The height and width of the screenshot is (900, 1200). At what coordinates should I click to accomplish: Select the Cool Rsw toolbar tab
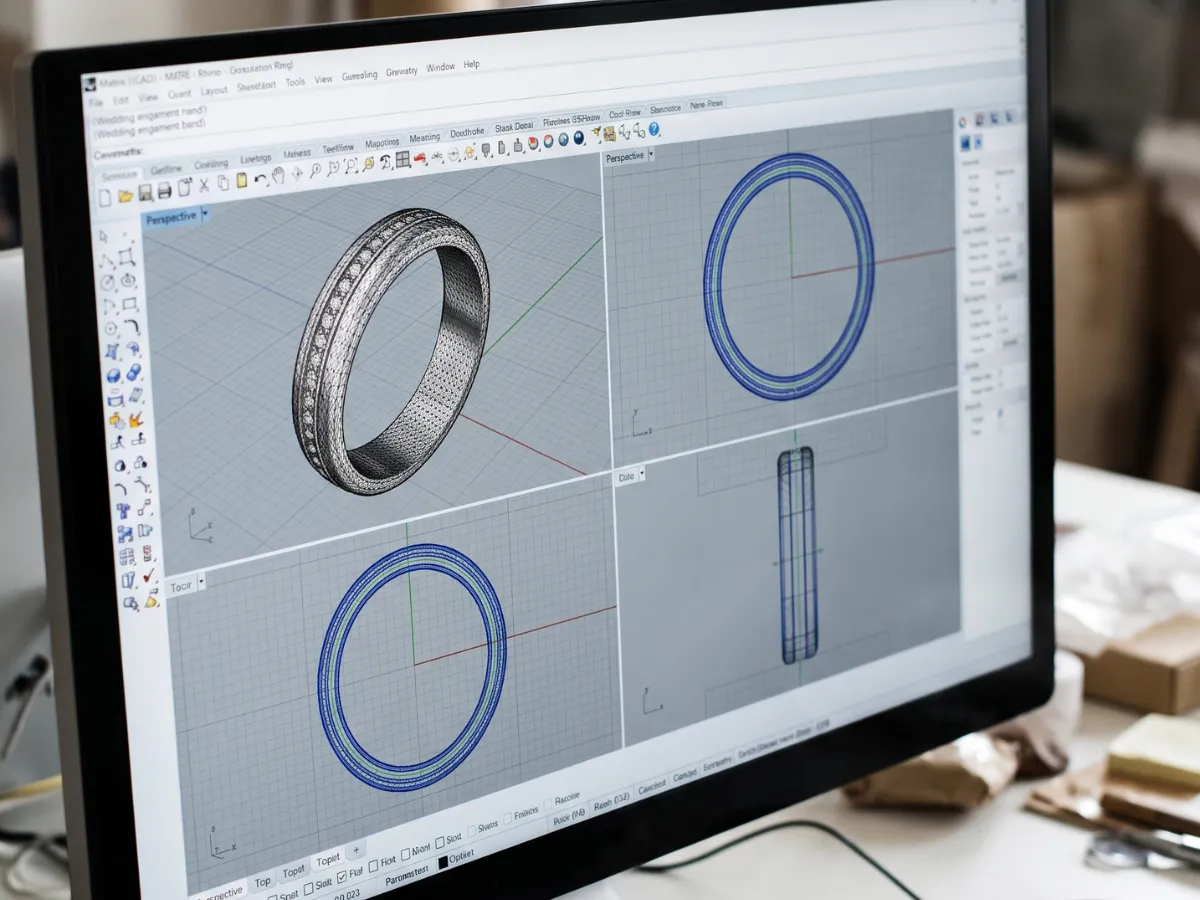tap(625, 114)
